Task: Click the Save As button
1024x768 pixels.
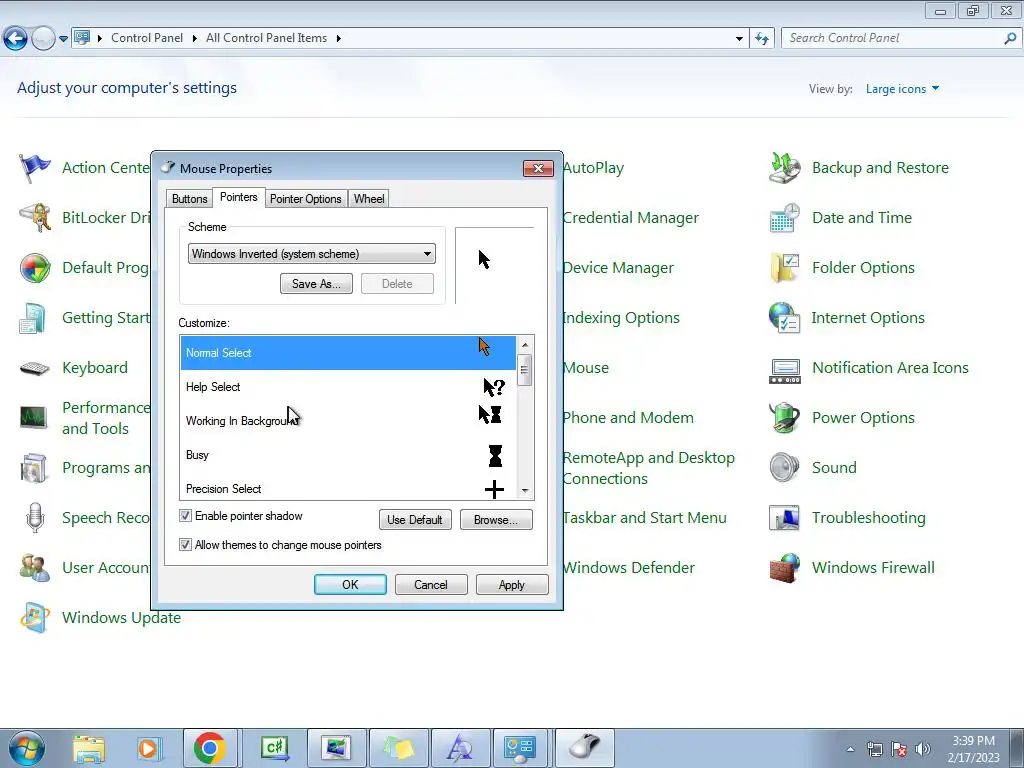Action: click(316, 283)
